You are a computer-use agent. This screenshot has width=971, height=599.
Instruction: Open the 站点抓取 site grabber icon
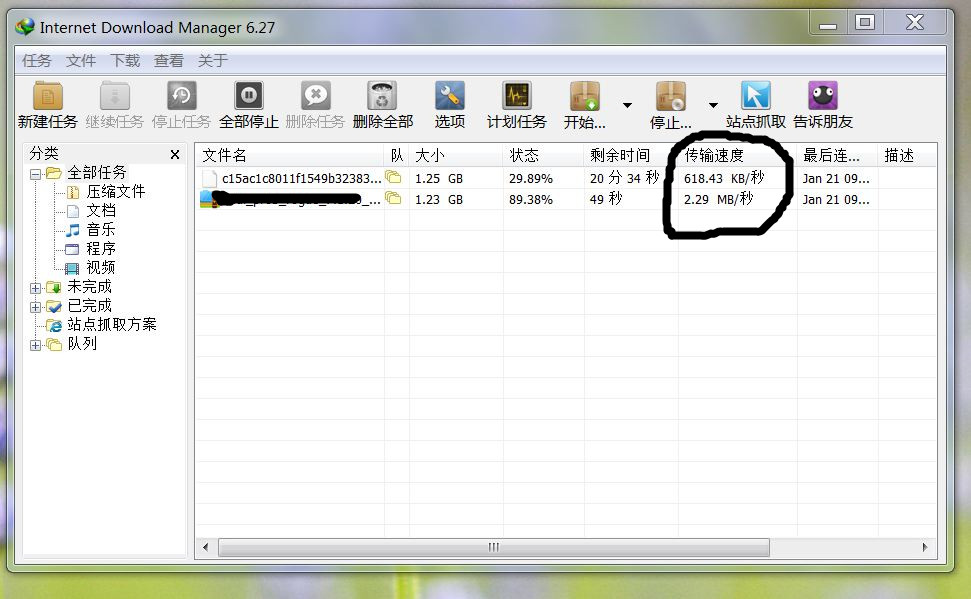coord(755,96)
